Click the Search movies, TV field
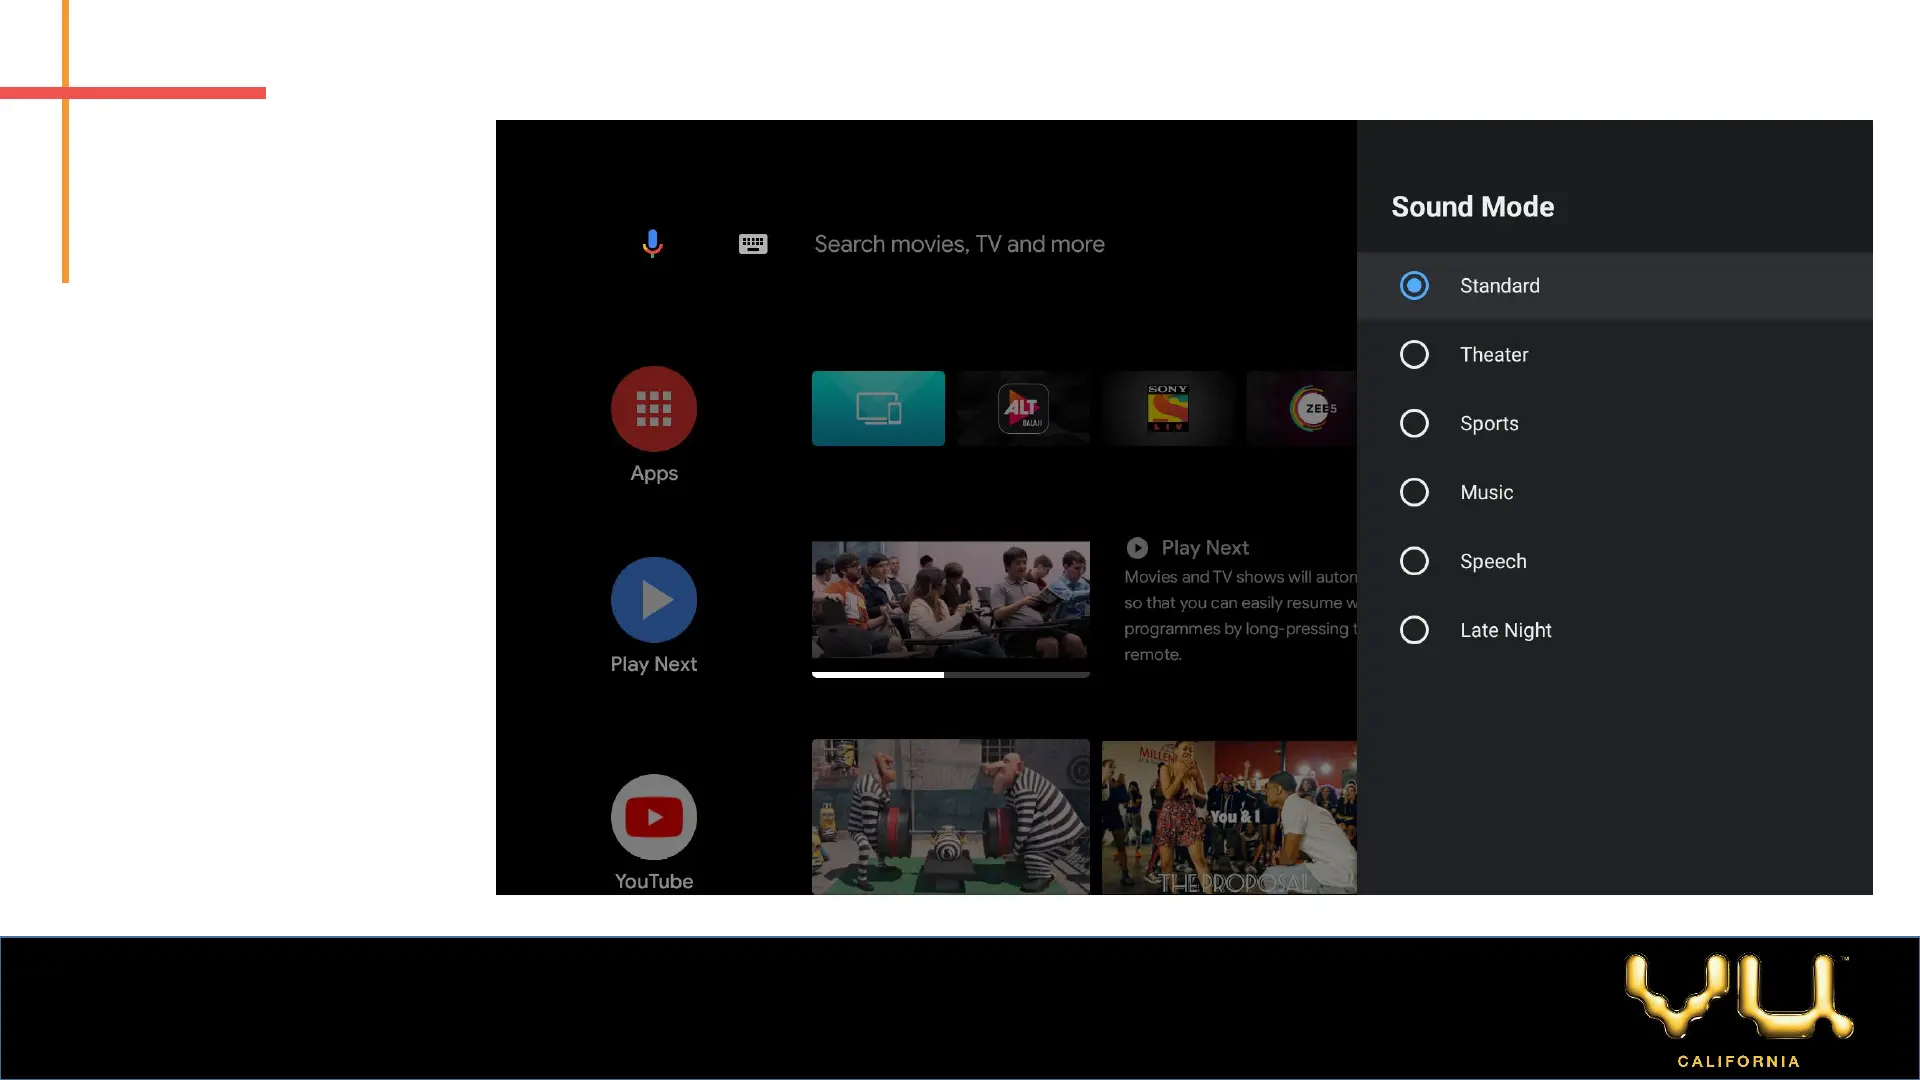 coord(959,244)
